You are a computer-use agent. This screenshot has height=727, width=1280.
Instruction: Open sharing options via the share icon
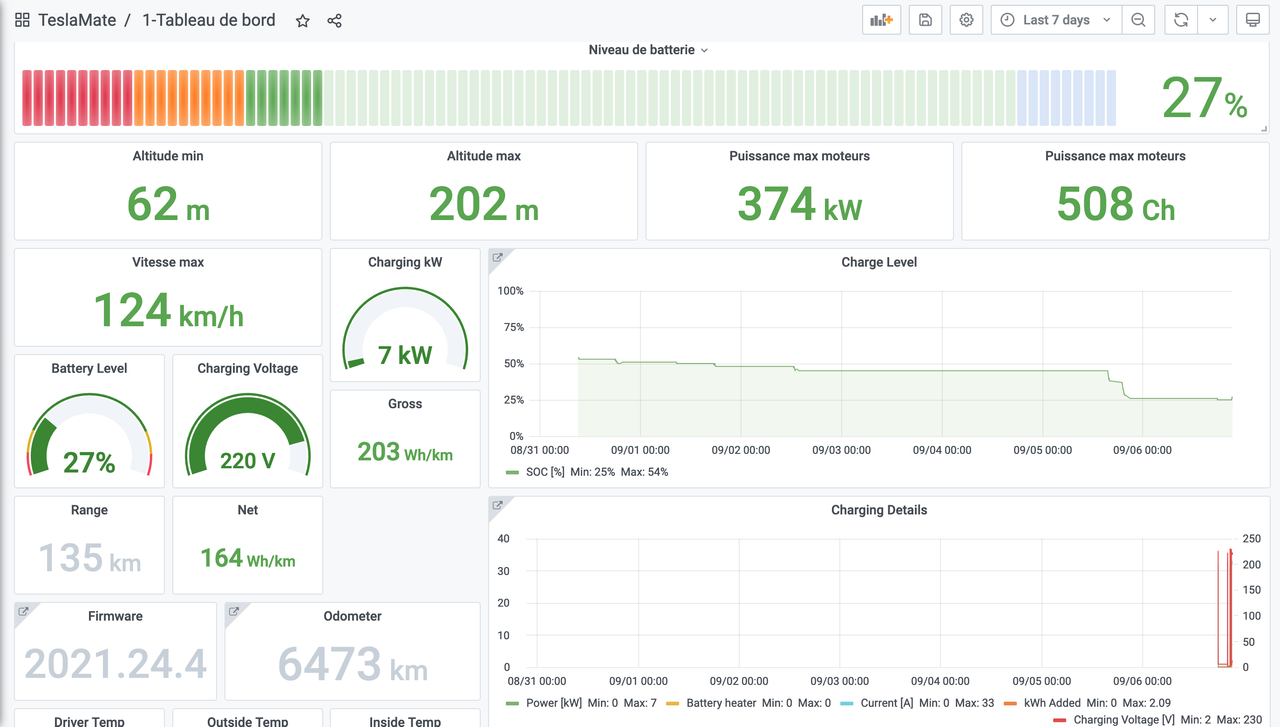click(x=333, y=19)
